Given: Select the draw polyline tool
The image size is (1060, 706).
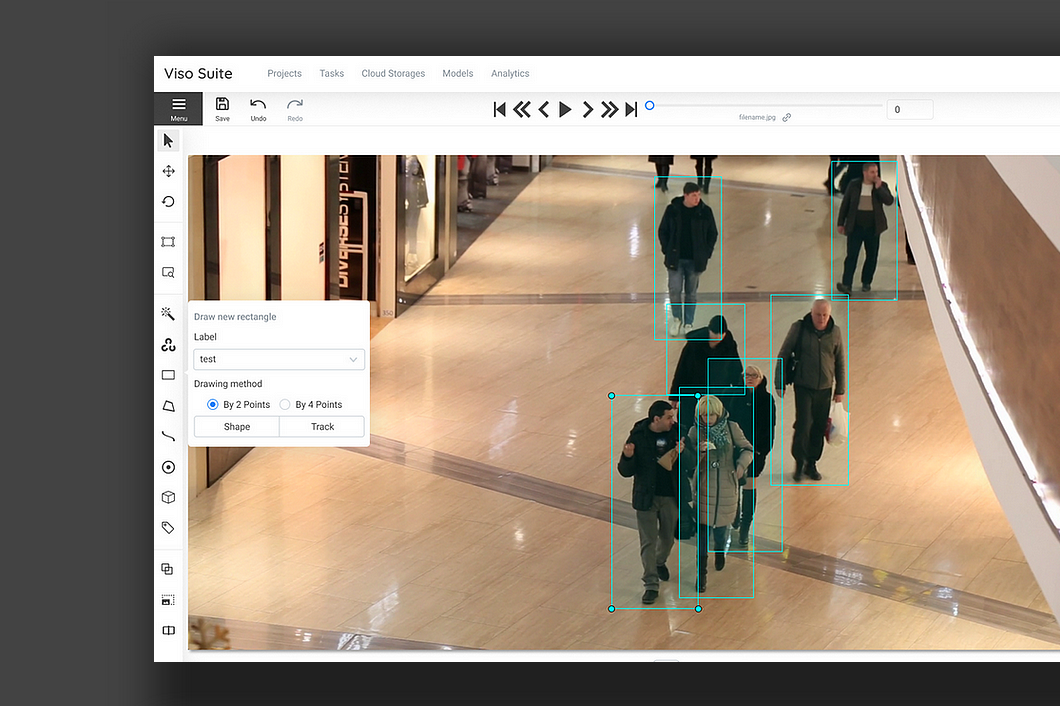Looking at the screenshot, I should pyautogui.click(x=168, y=436).
